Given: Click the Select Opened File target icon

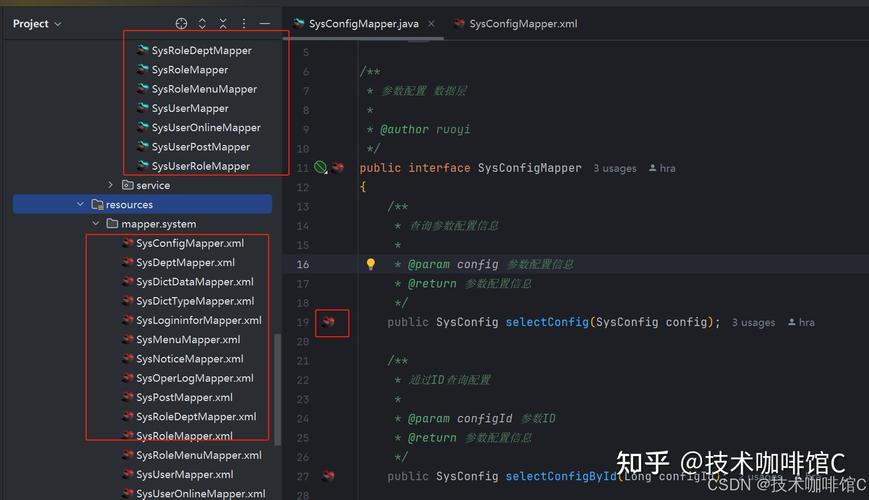Looking at the screenshot, I should [181, 23].
